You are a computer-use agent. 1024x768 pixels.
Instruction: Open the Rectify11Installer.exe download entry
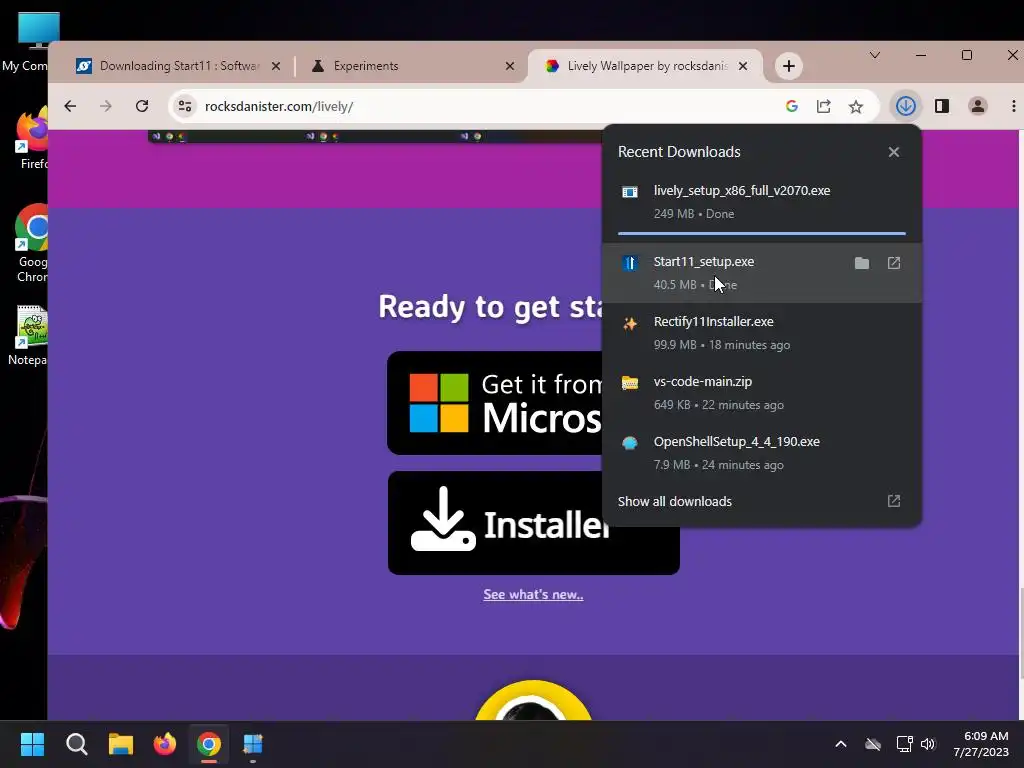[761, 332]
